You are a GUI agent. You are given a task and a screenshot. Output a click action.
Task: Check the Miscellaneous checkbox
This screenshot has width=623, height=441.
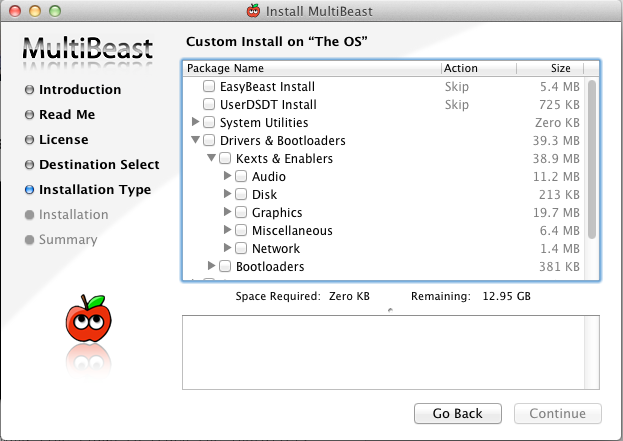(241, 230)
